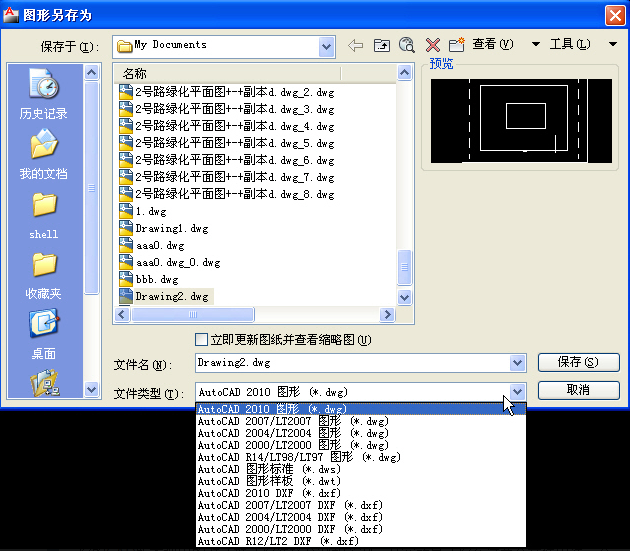
Task: Open the shell folder shortcut
Action: pyautogui.click(x=44, y=215)
